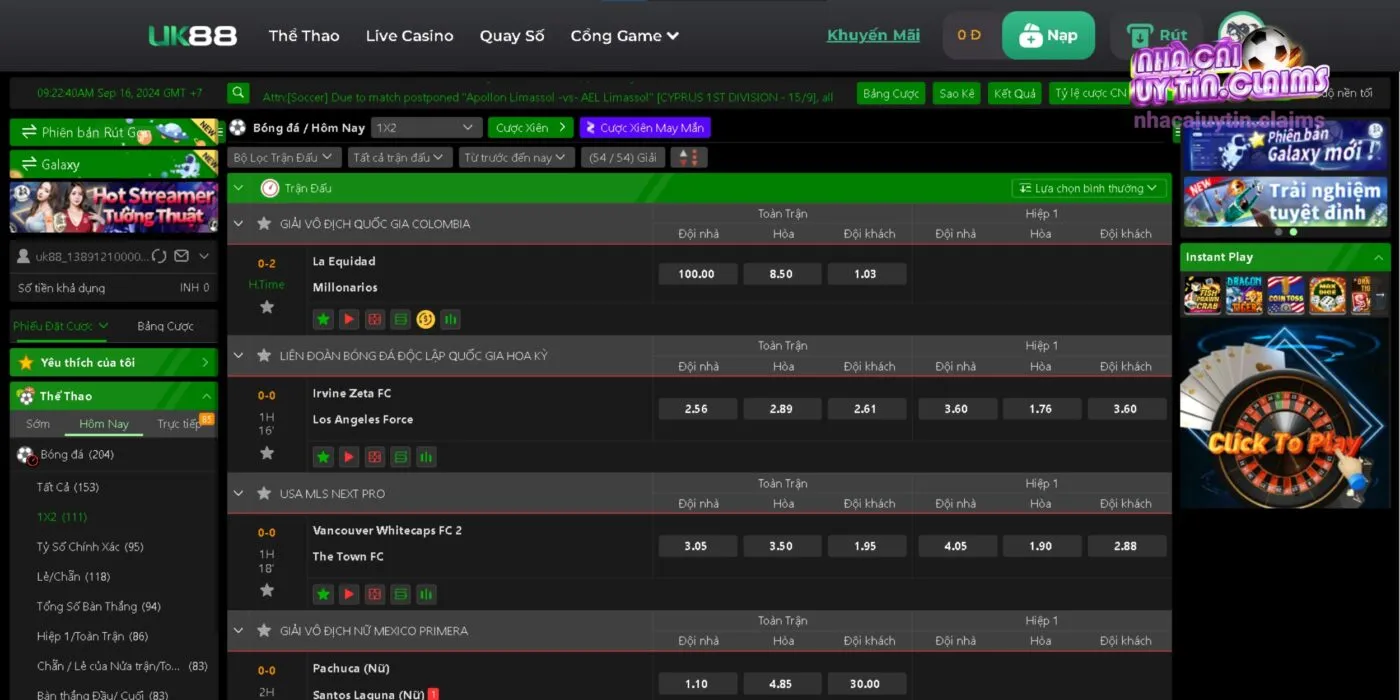Click the refresh balance icon beside username
The image size is (1400, 700).
[x=159, y=256]
